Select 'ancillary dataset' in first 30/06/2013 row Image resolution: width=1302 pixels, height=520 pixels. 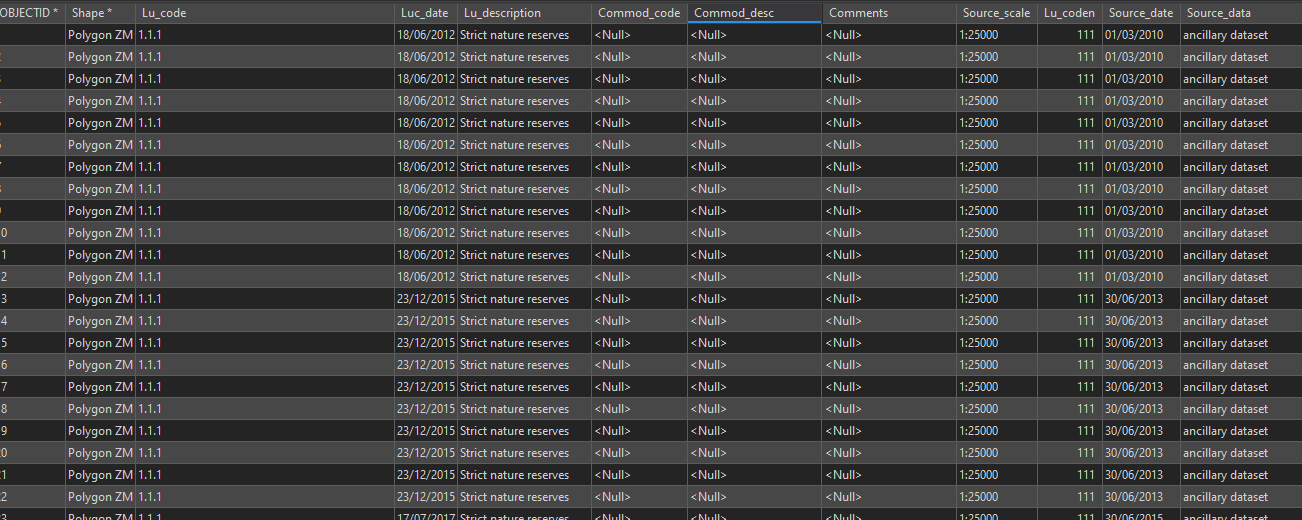pos(1241,299)
